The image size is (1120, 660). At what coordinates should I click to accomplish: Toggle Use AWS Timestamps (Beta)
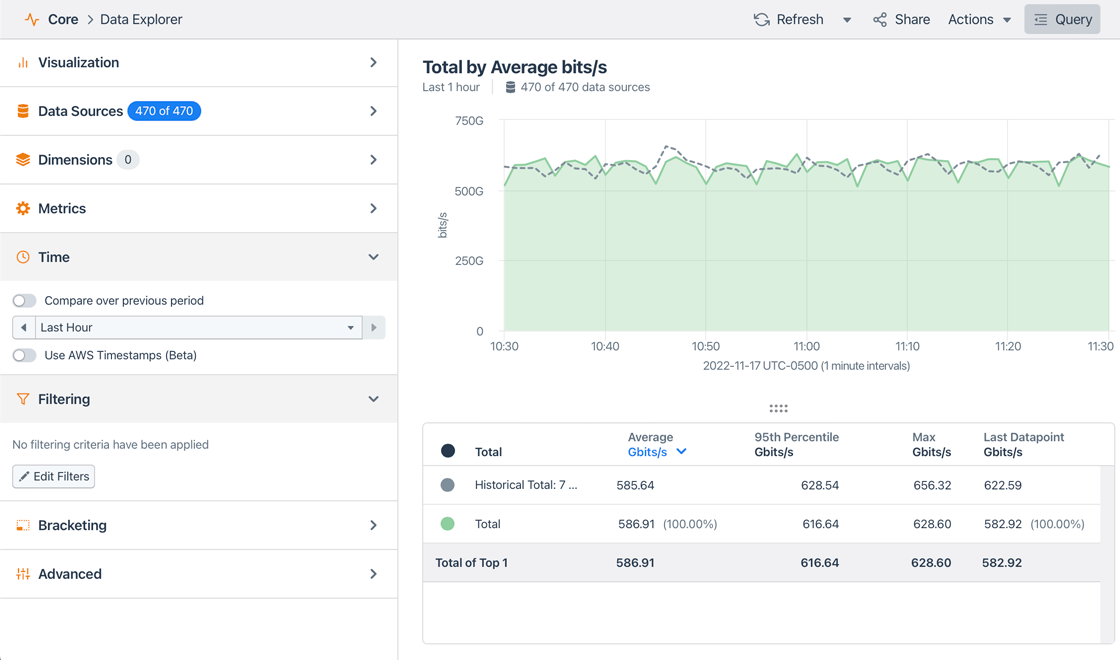click(24, 354)
